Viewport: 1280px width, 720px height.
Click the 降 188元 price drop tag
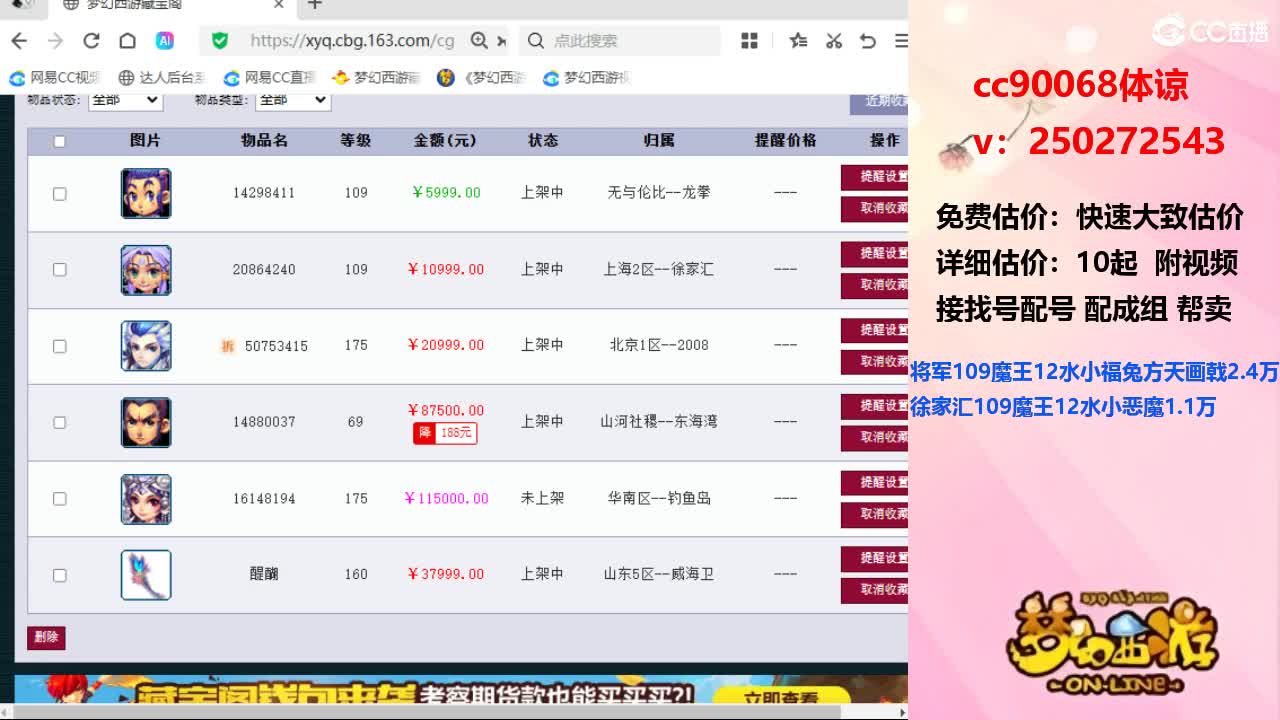445,433
